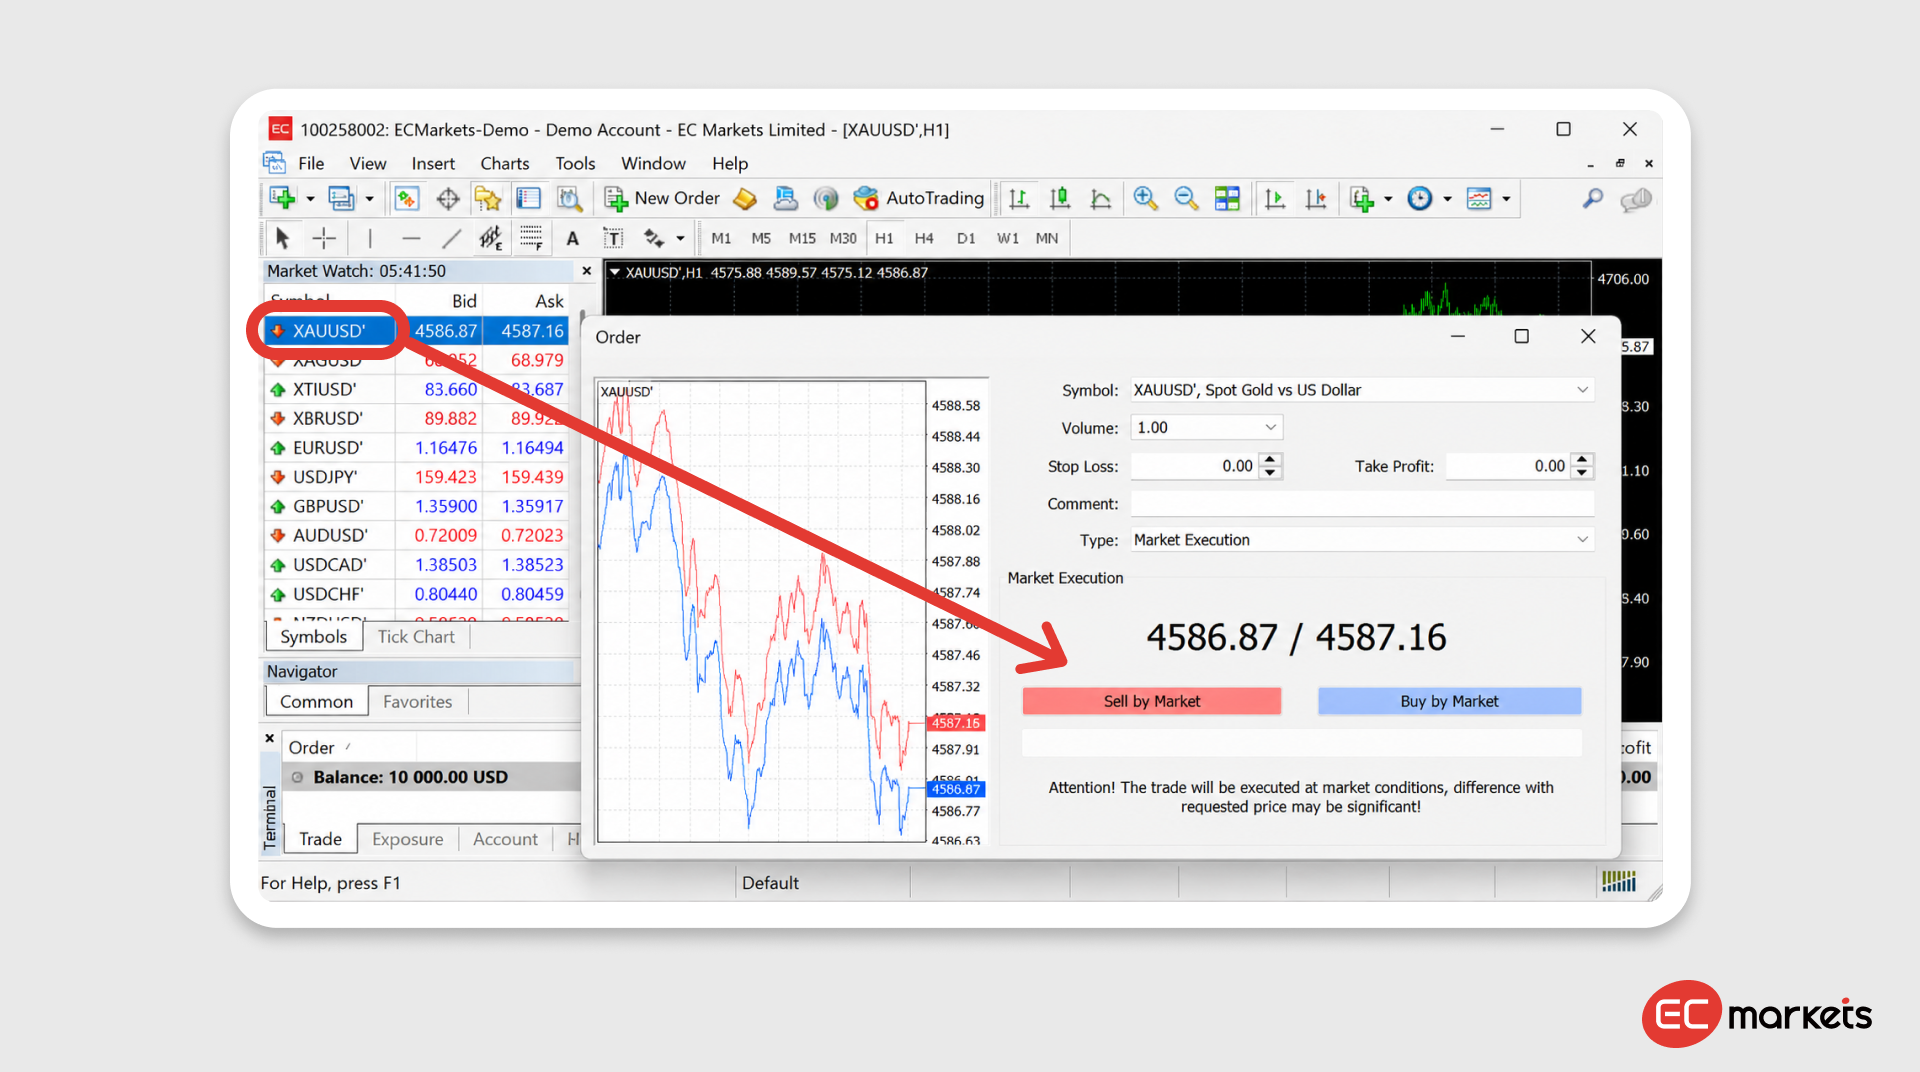Open the order Type dropdown
The width and height of the screenshot is (1920, 1072).
[1582, 540]
